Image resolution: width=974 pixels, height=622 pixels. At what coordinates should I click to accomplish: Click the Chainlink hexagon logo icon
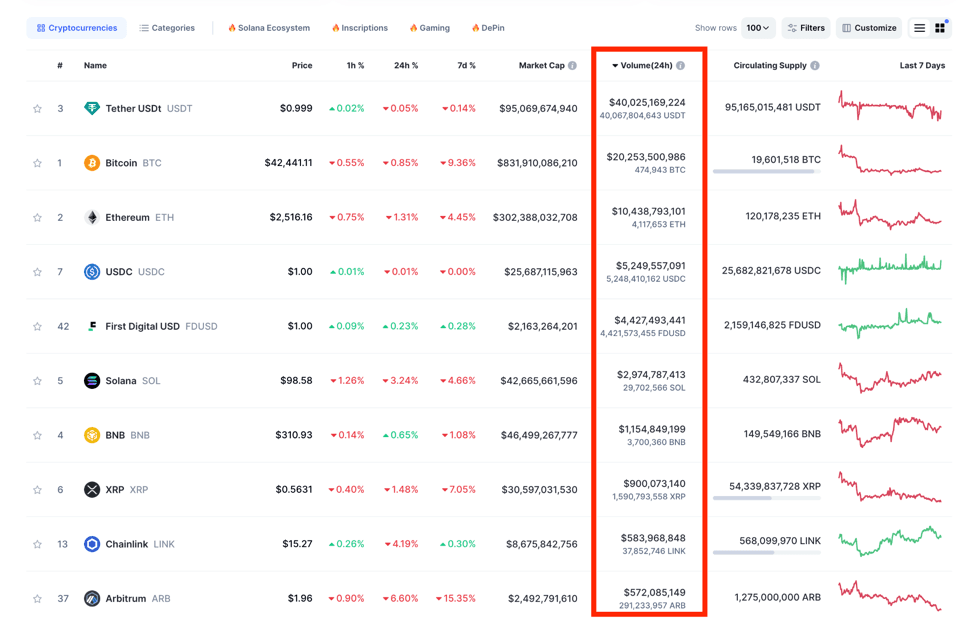pyautogui.click(x=92, y=544)
